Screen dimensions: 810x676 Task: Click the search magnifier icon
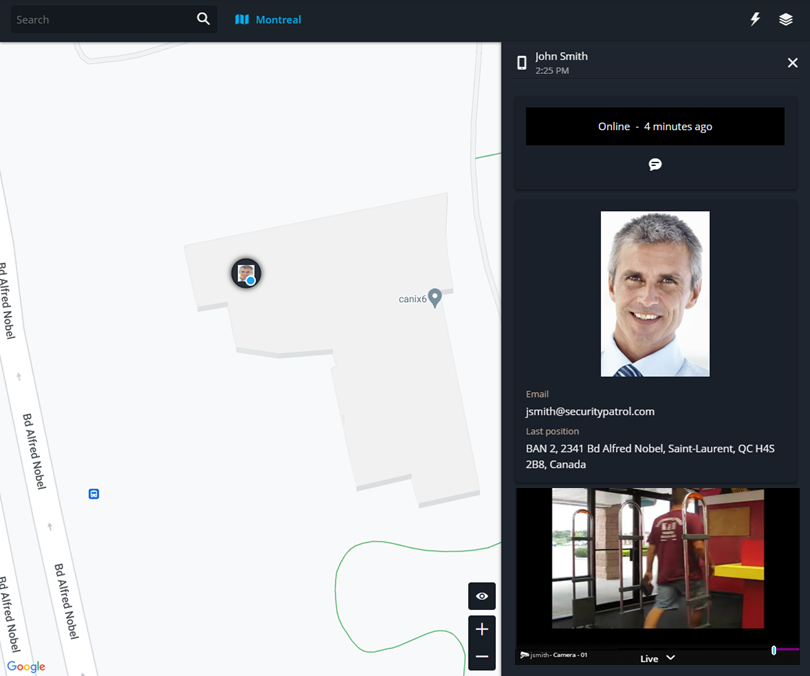pyautogui.click(x=203, y=19)
